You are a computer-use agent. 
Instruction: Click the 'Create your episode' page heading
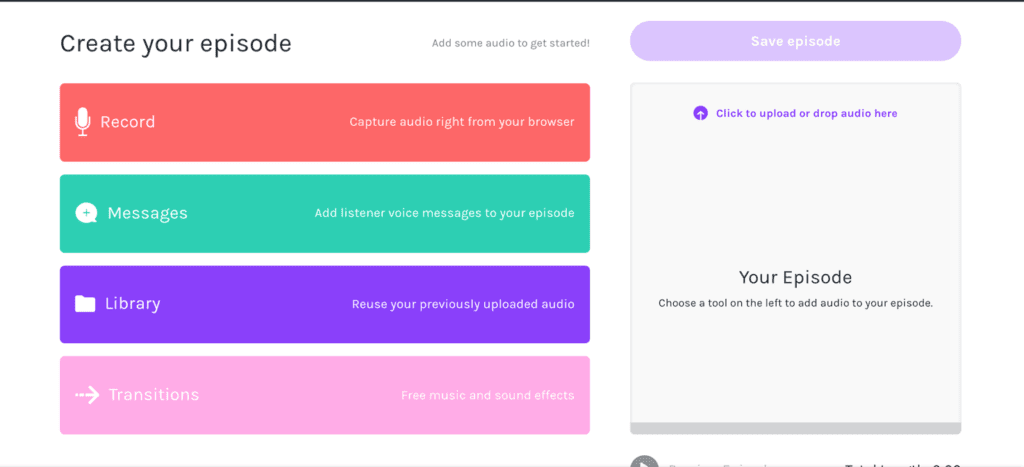(175, 43)
